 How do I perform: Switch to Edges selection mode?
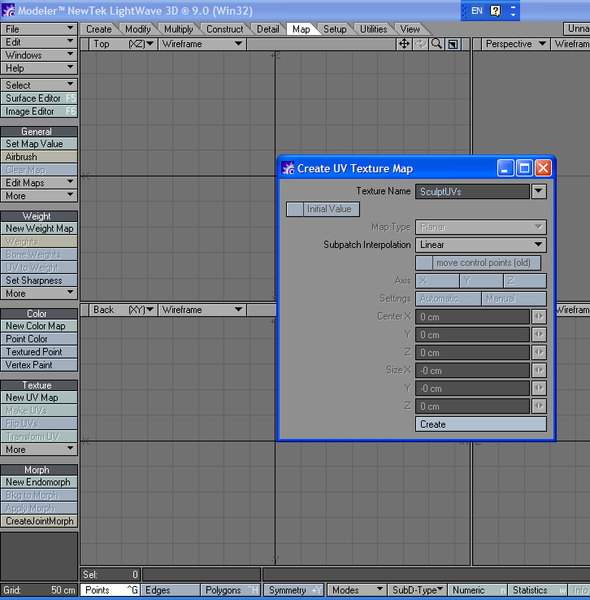(171, 590)
